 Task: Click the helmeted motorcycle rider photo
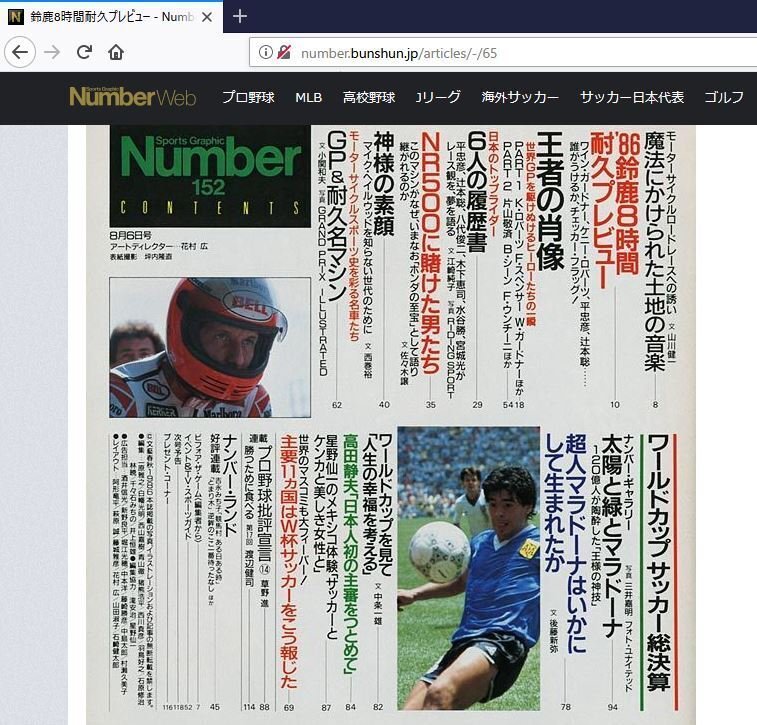coord(210,348)
